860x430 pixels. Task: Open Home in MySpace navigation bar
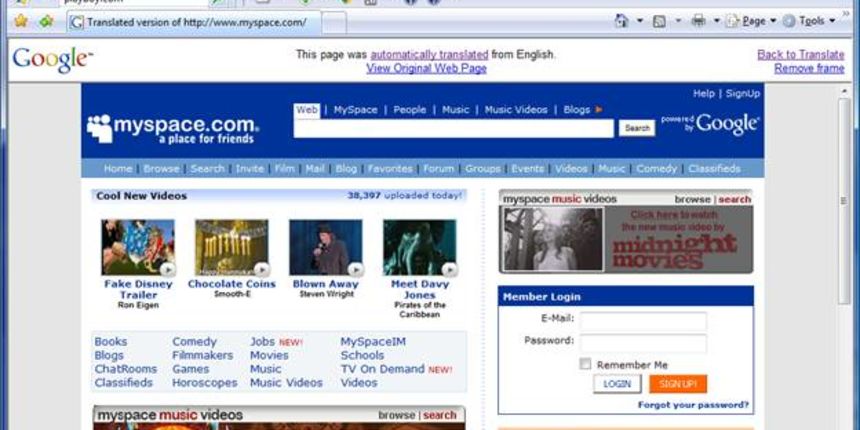pyautogui.click(x=118, y=168)
